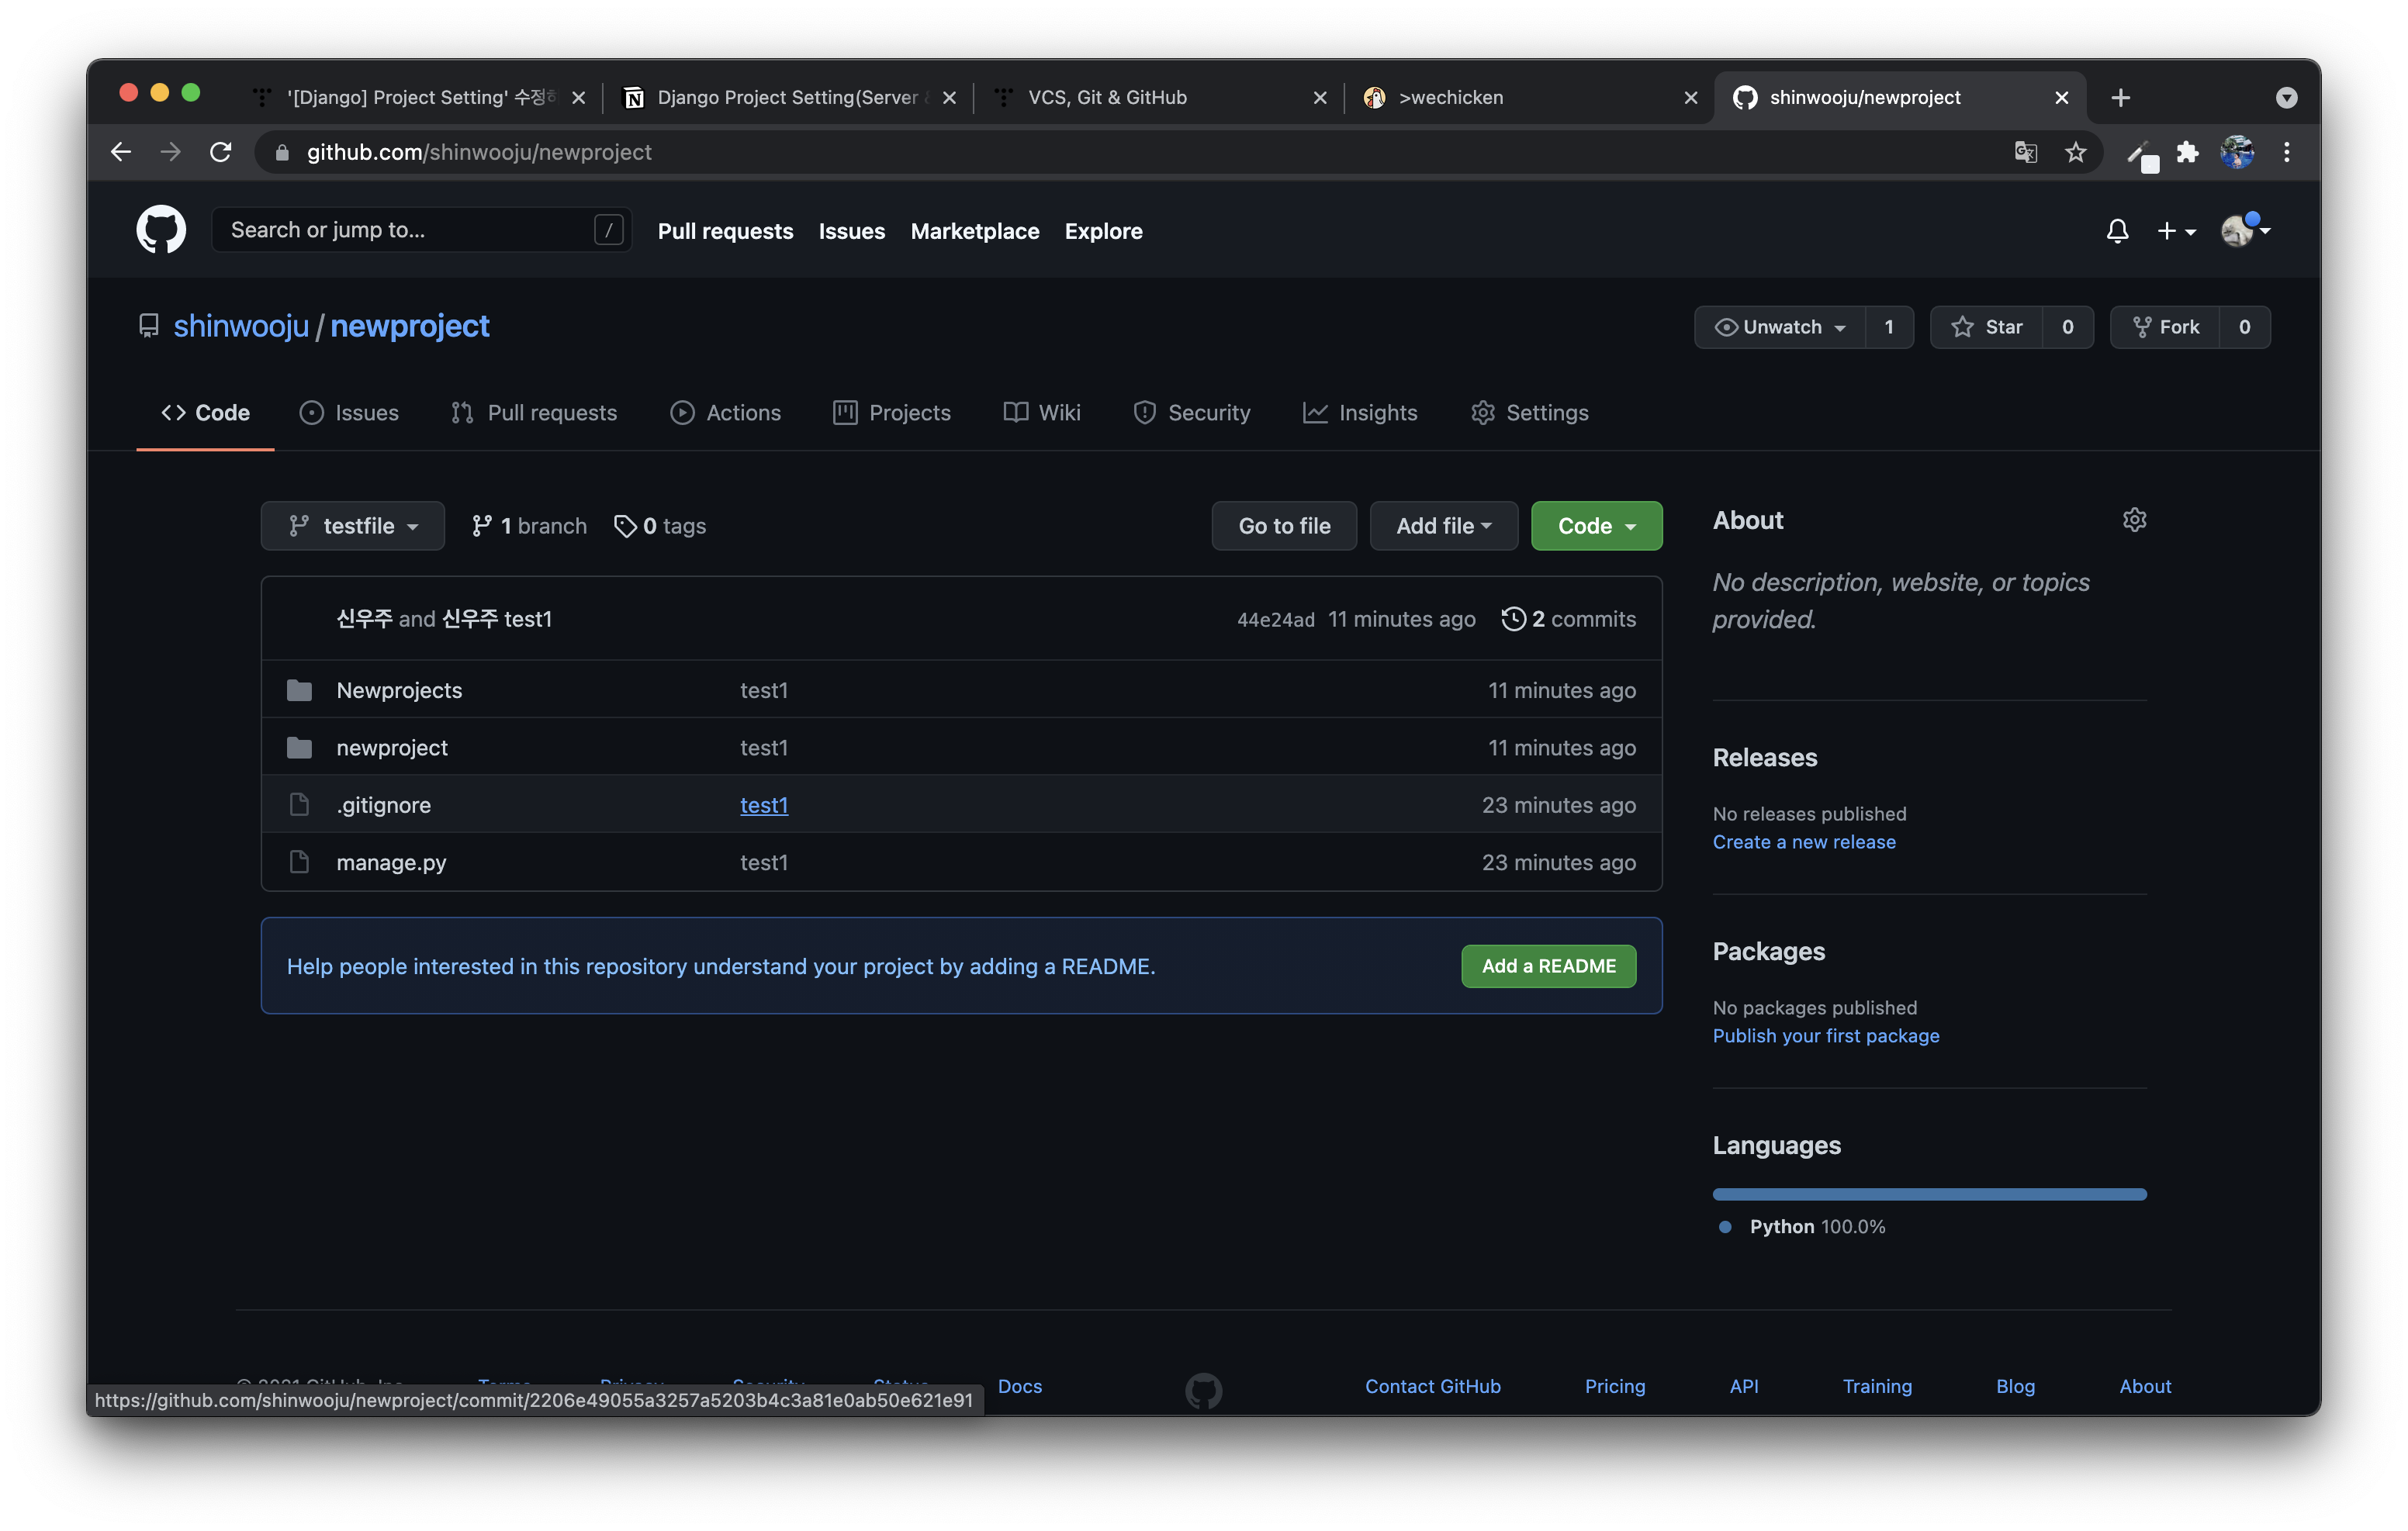Open Marketplace in top navigation
The image size is (2408, 1531).
(974, 231)
